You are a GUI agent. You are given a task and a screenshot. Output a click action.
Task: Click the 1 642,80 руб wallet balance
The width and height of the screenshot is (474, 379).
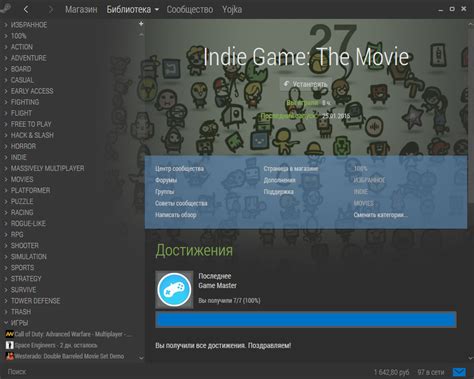point(391,372)
